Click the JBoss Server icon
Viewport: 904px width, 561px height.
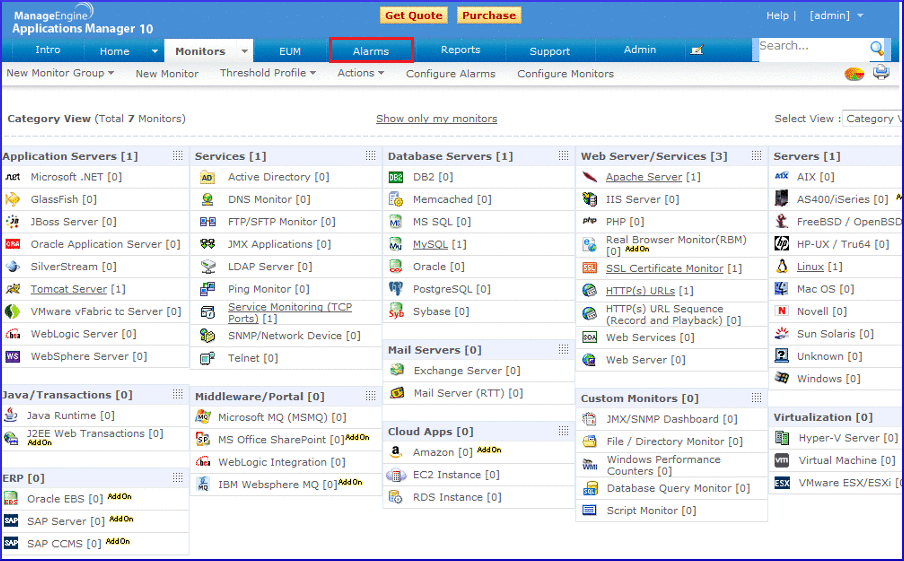(x=13, y=221)
